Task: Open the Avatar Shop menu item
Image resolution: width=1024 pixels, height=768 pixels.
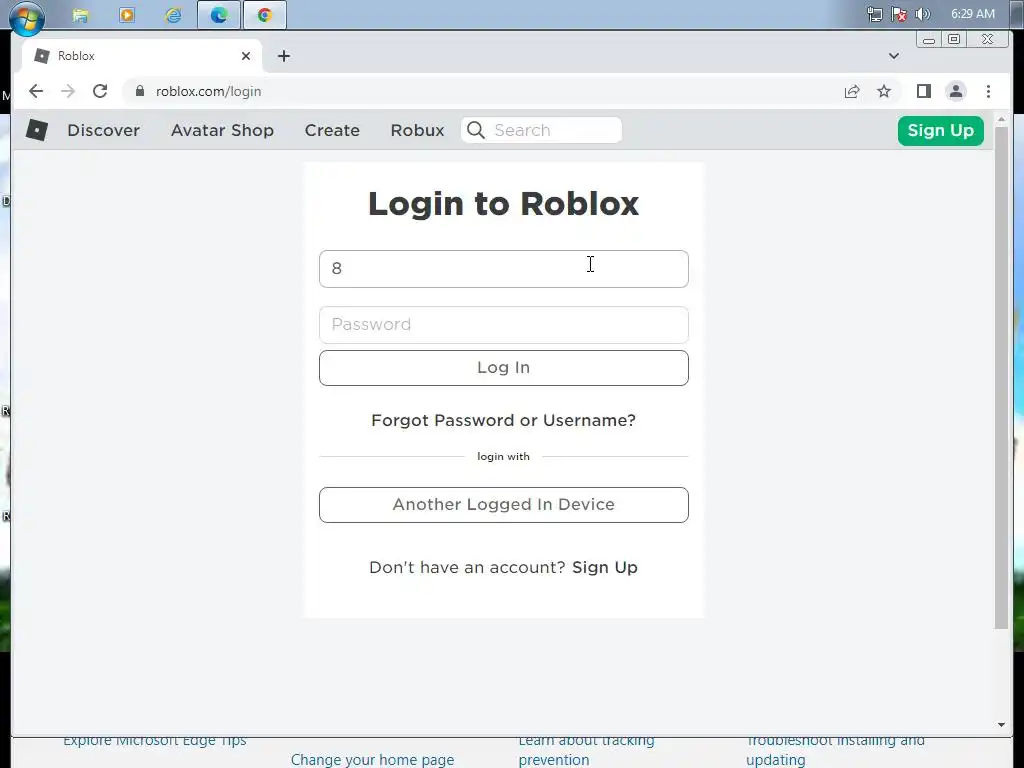Action: pos(222,130)
